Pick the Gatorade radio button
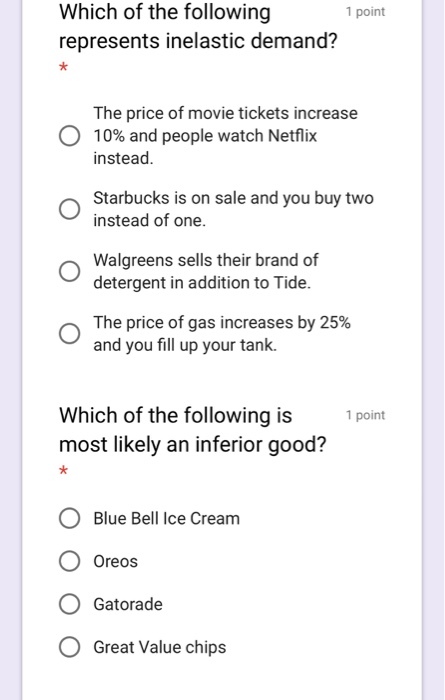Image resolution: width=445 pixels, height=700 pixels. click(x=70, y=604)
